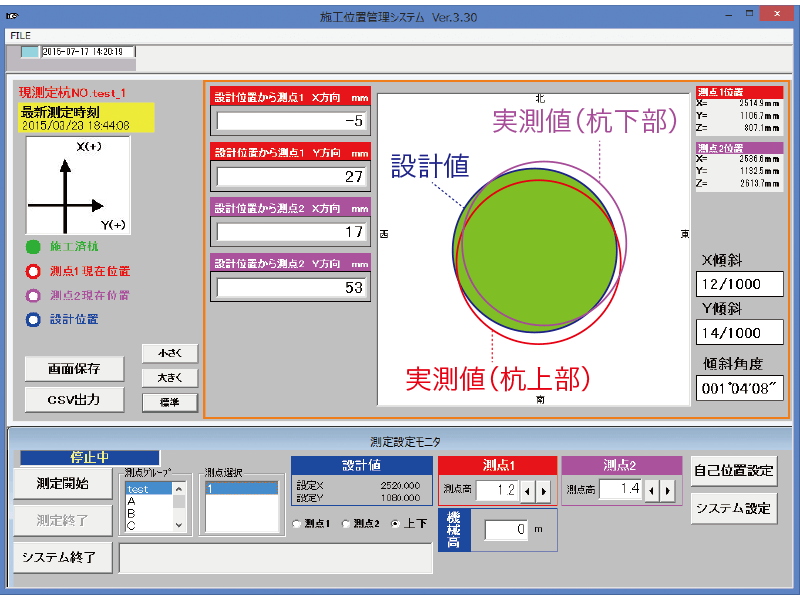
Task: Click the 設計値 blue header in the bottom panel
Action: coord(362,465)
